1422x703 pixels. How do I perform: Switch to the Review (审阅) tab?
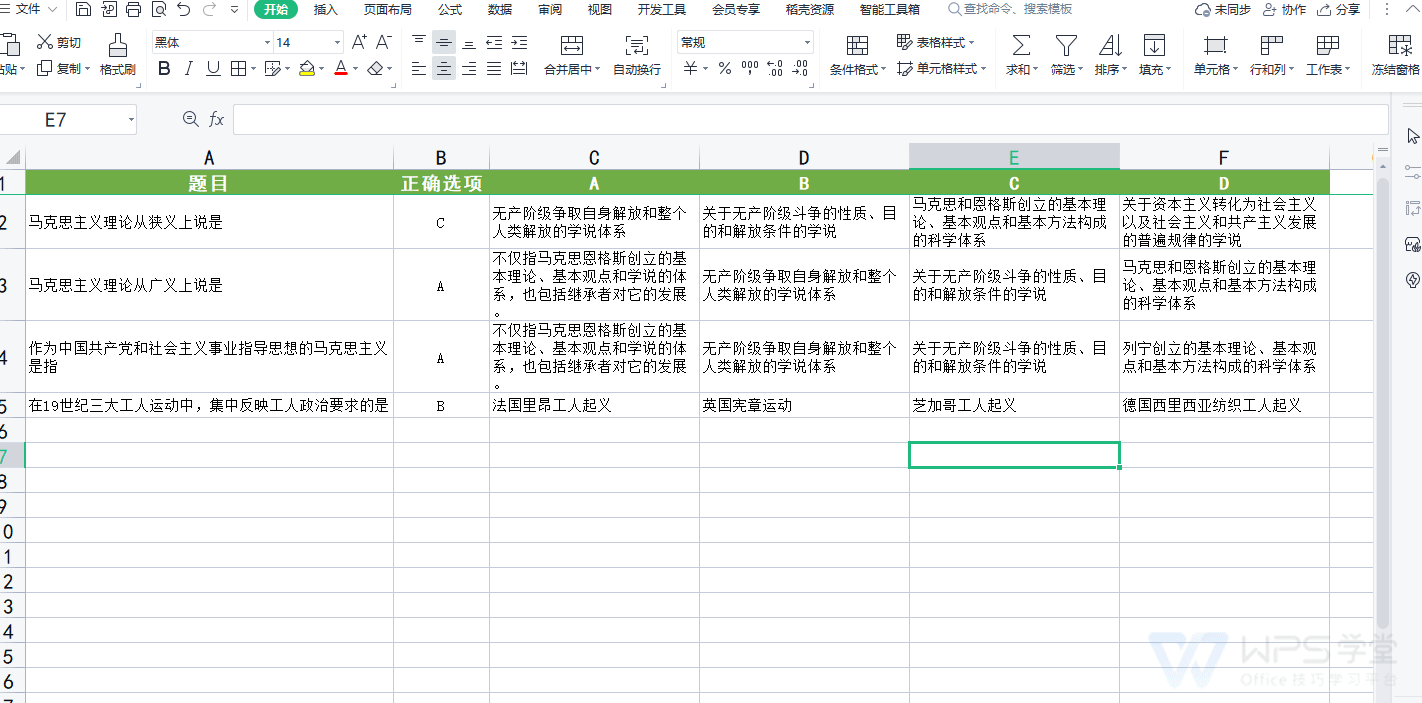pyautogui.click(x=550, y=9)
